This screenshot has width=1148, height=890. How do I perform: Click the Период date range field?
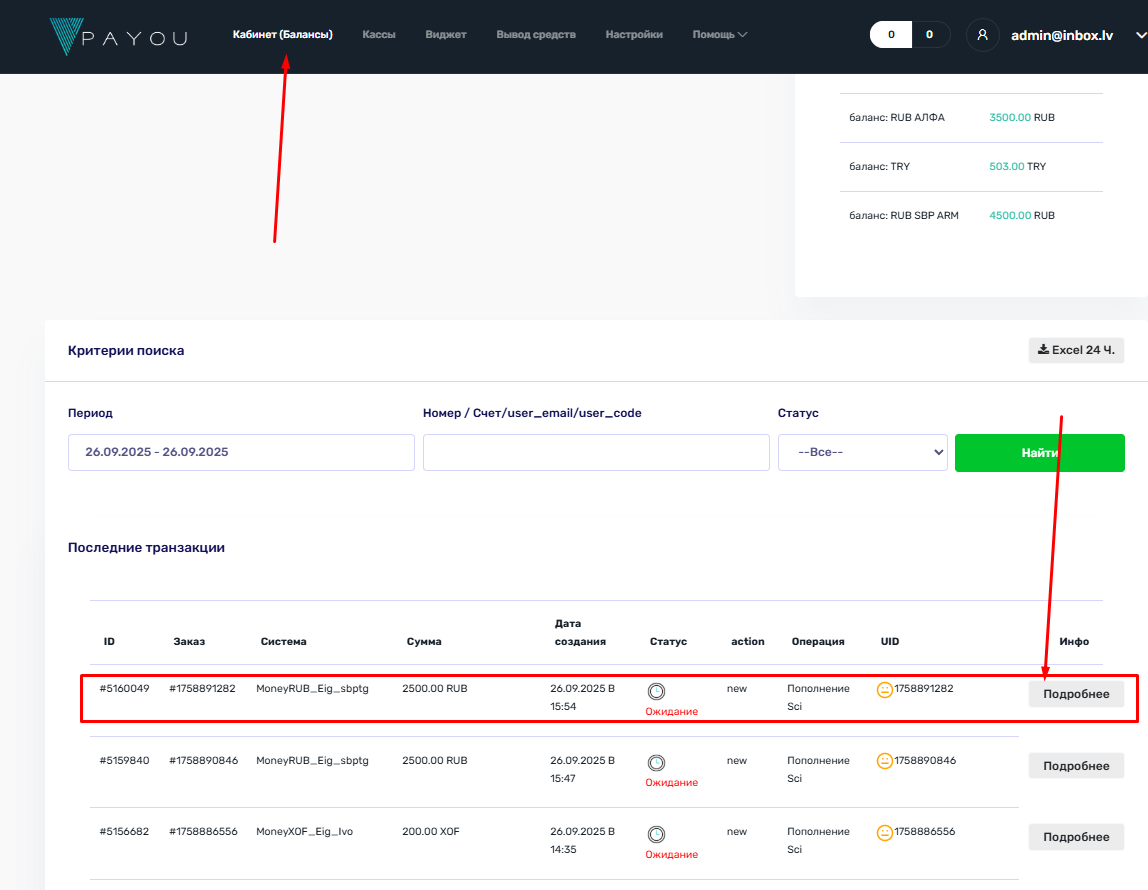(241, 452)
